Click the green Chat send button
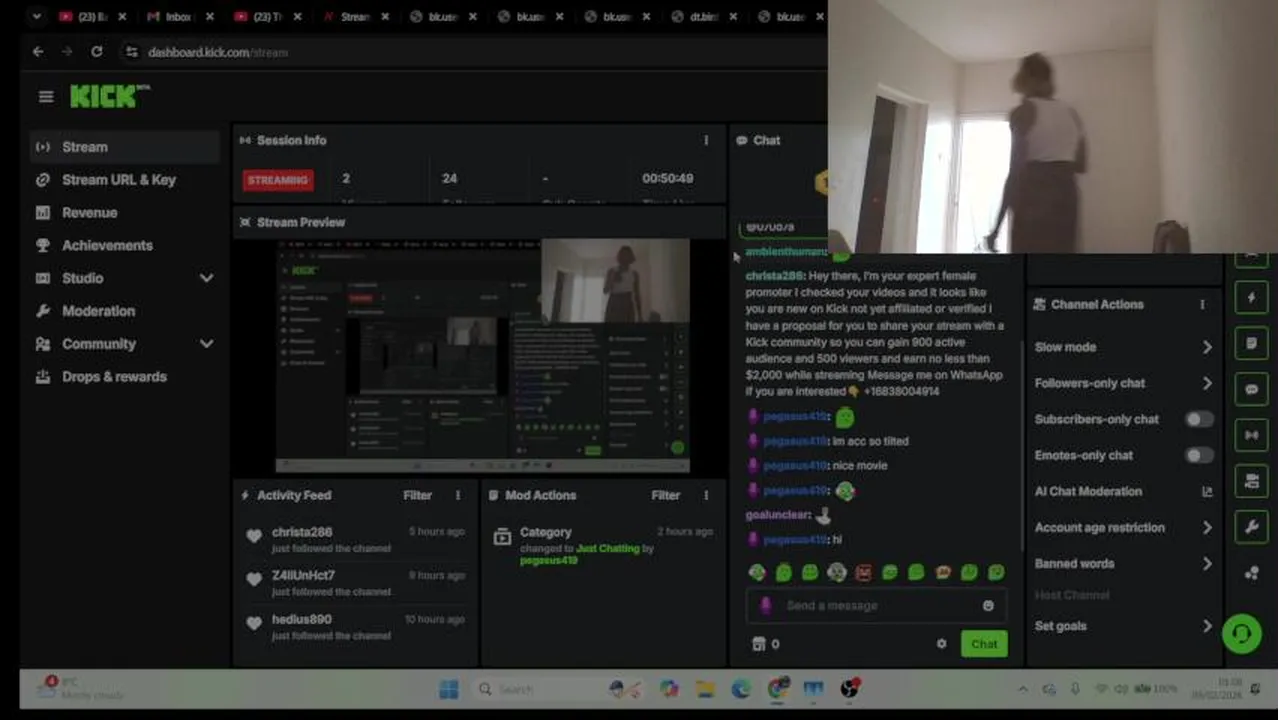Screen dimensions: 1278x720 [x=984, y=644]
